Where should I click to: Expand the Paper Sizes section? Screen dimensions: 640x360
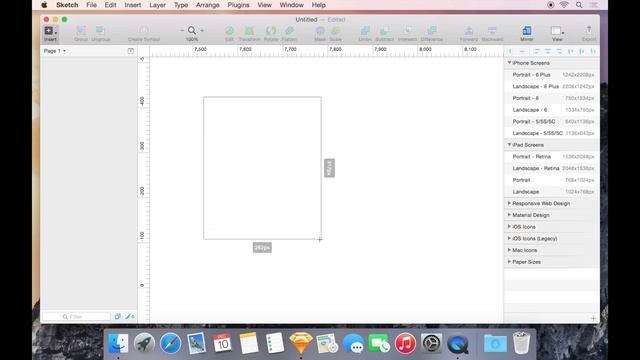click(x=509, y=262)
